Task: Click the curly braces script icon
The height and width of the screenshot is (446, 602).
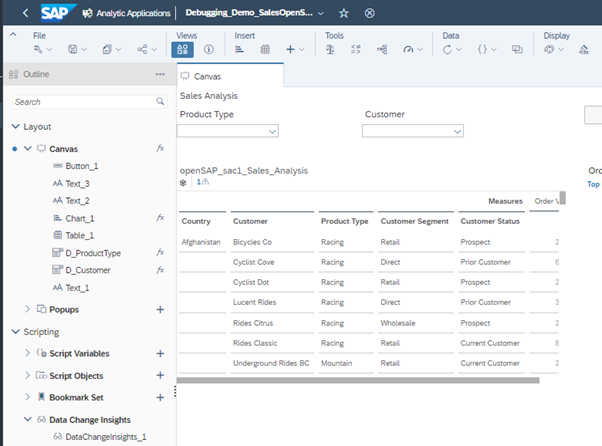Action: (482, 49)
